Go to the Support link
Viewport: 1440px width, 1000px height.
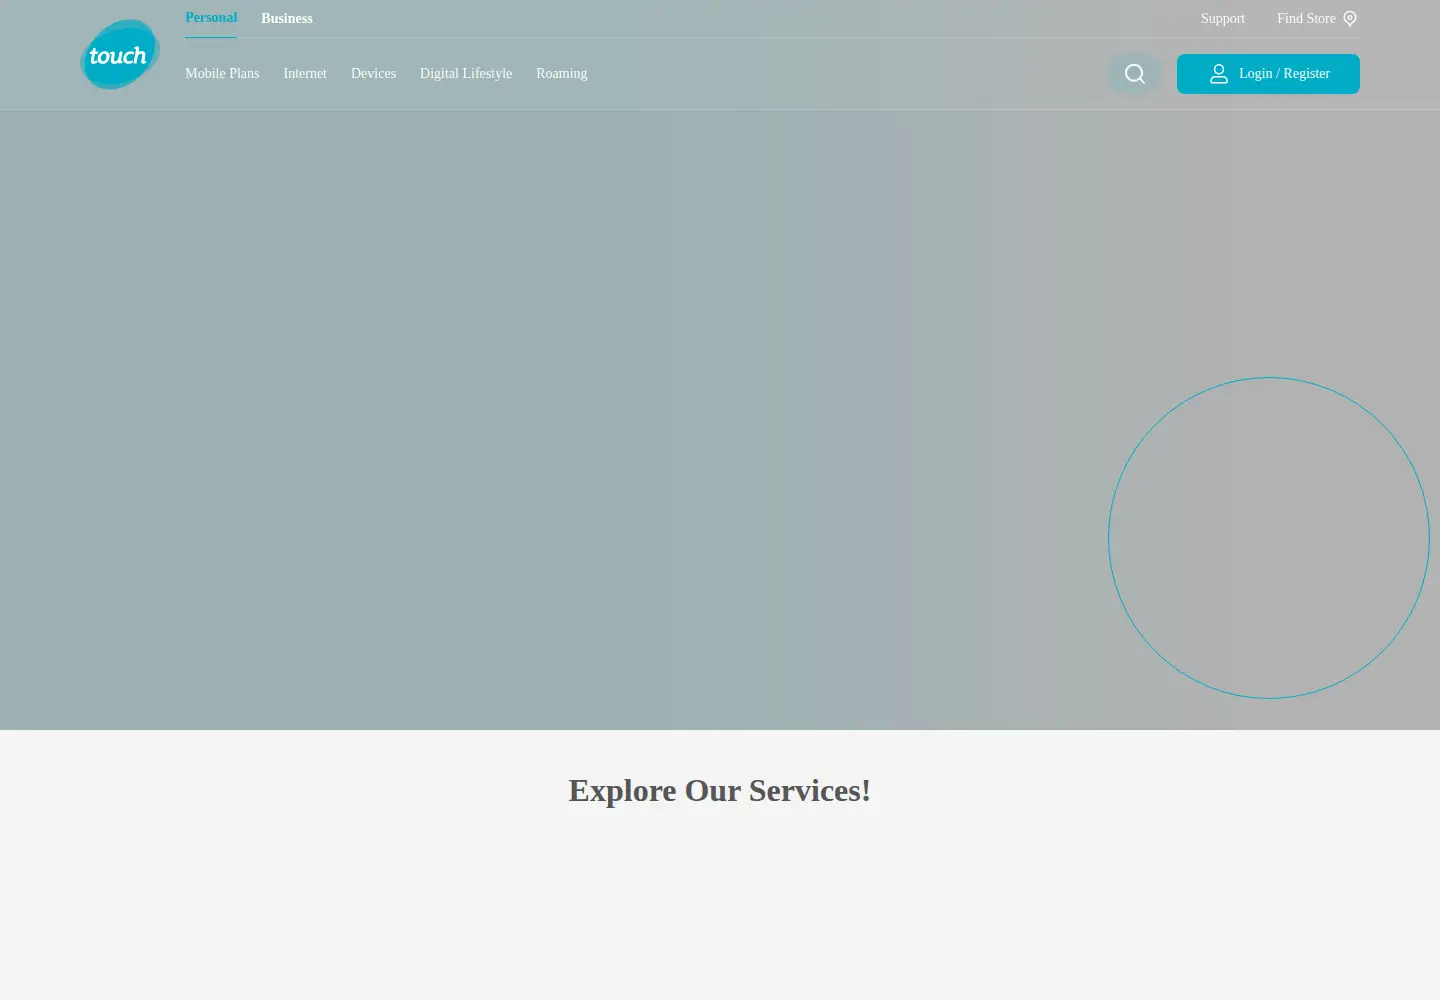[x=1223, y=19]
